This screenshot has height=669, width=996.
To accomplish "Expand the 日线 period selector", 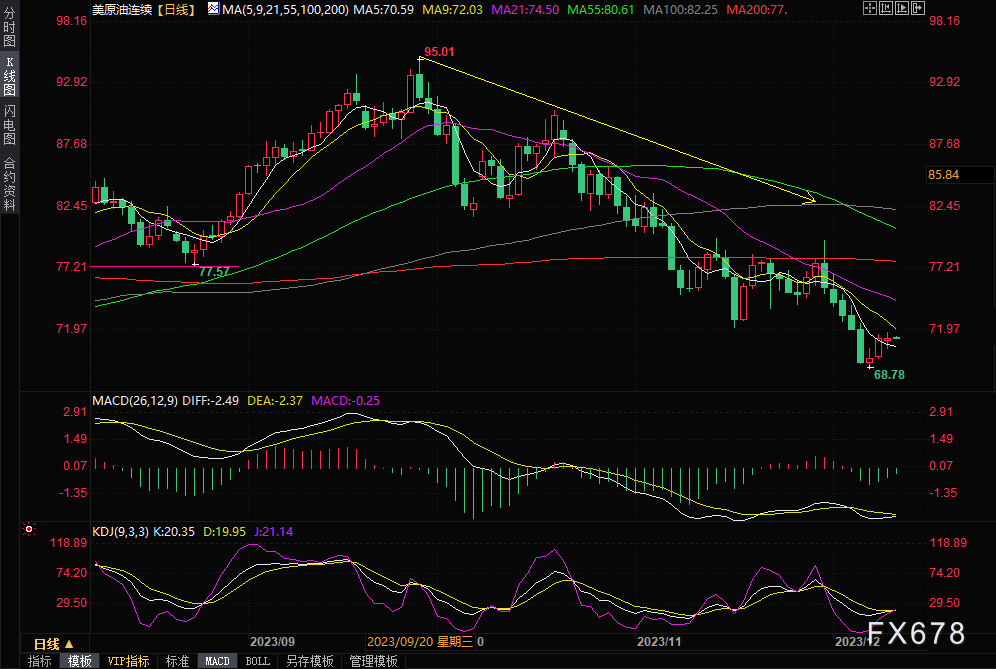I will tap(53, 644).
